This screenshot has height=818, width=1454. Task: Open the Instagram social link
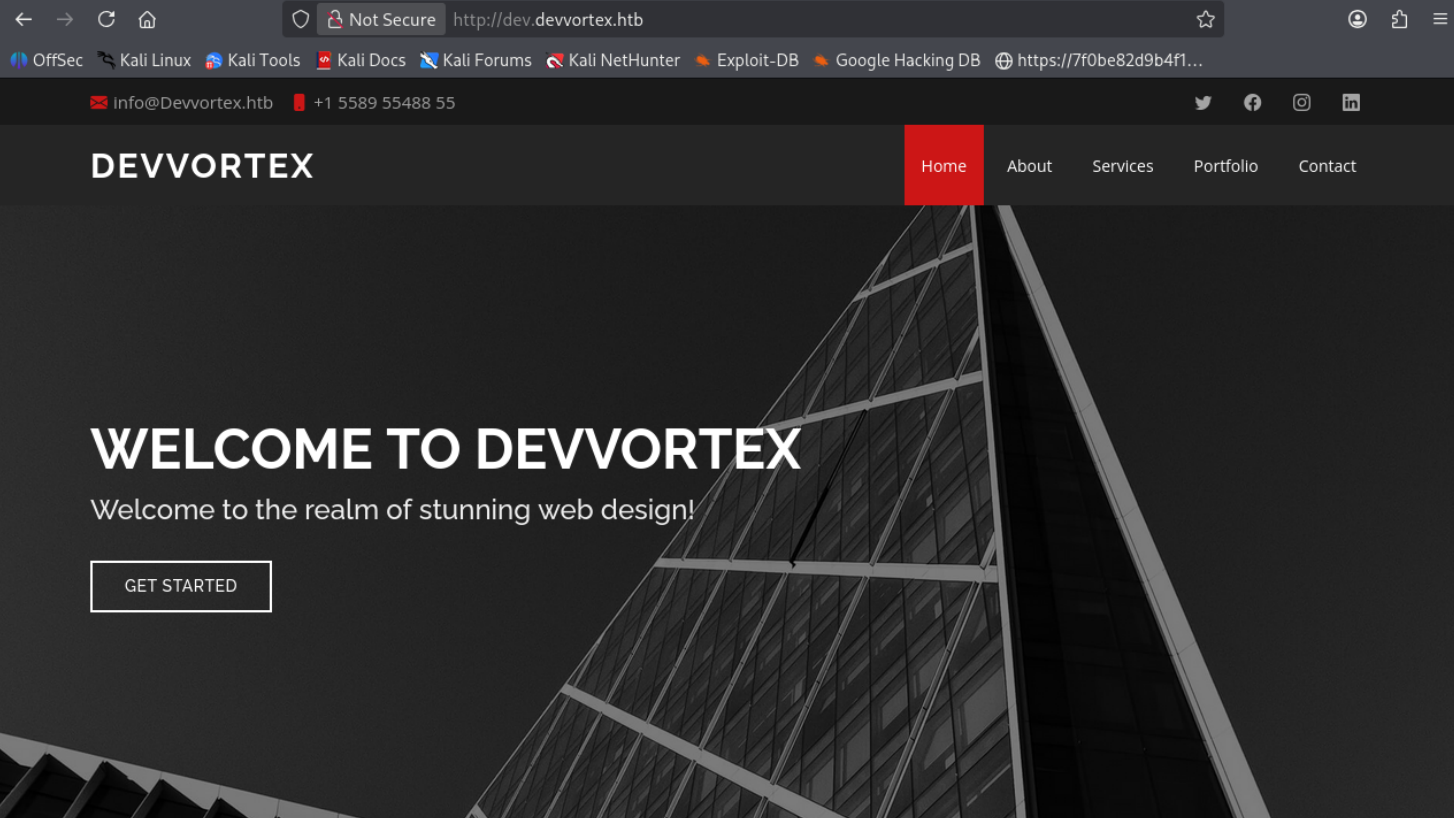click(x=1301, y=102)
